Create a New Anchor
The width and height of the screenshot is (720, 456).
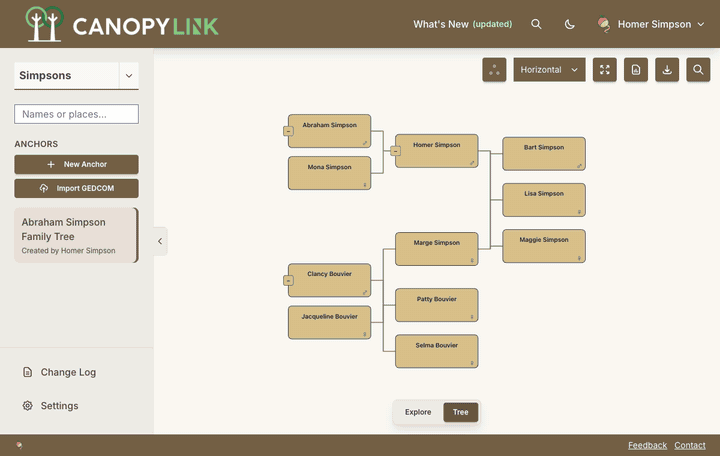tap(76, 164)
